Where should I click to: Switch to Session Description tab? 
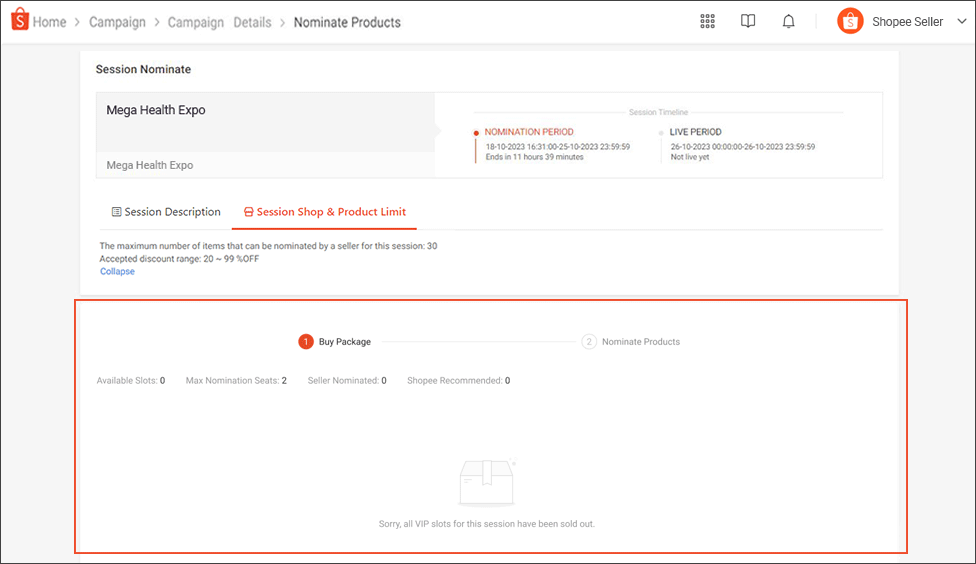(x=166, y=212)
